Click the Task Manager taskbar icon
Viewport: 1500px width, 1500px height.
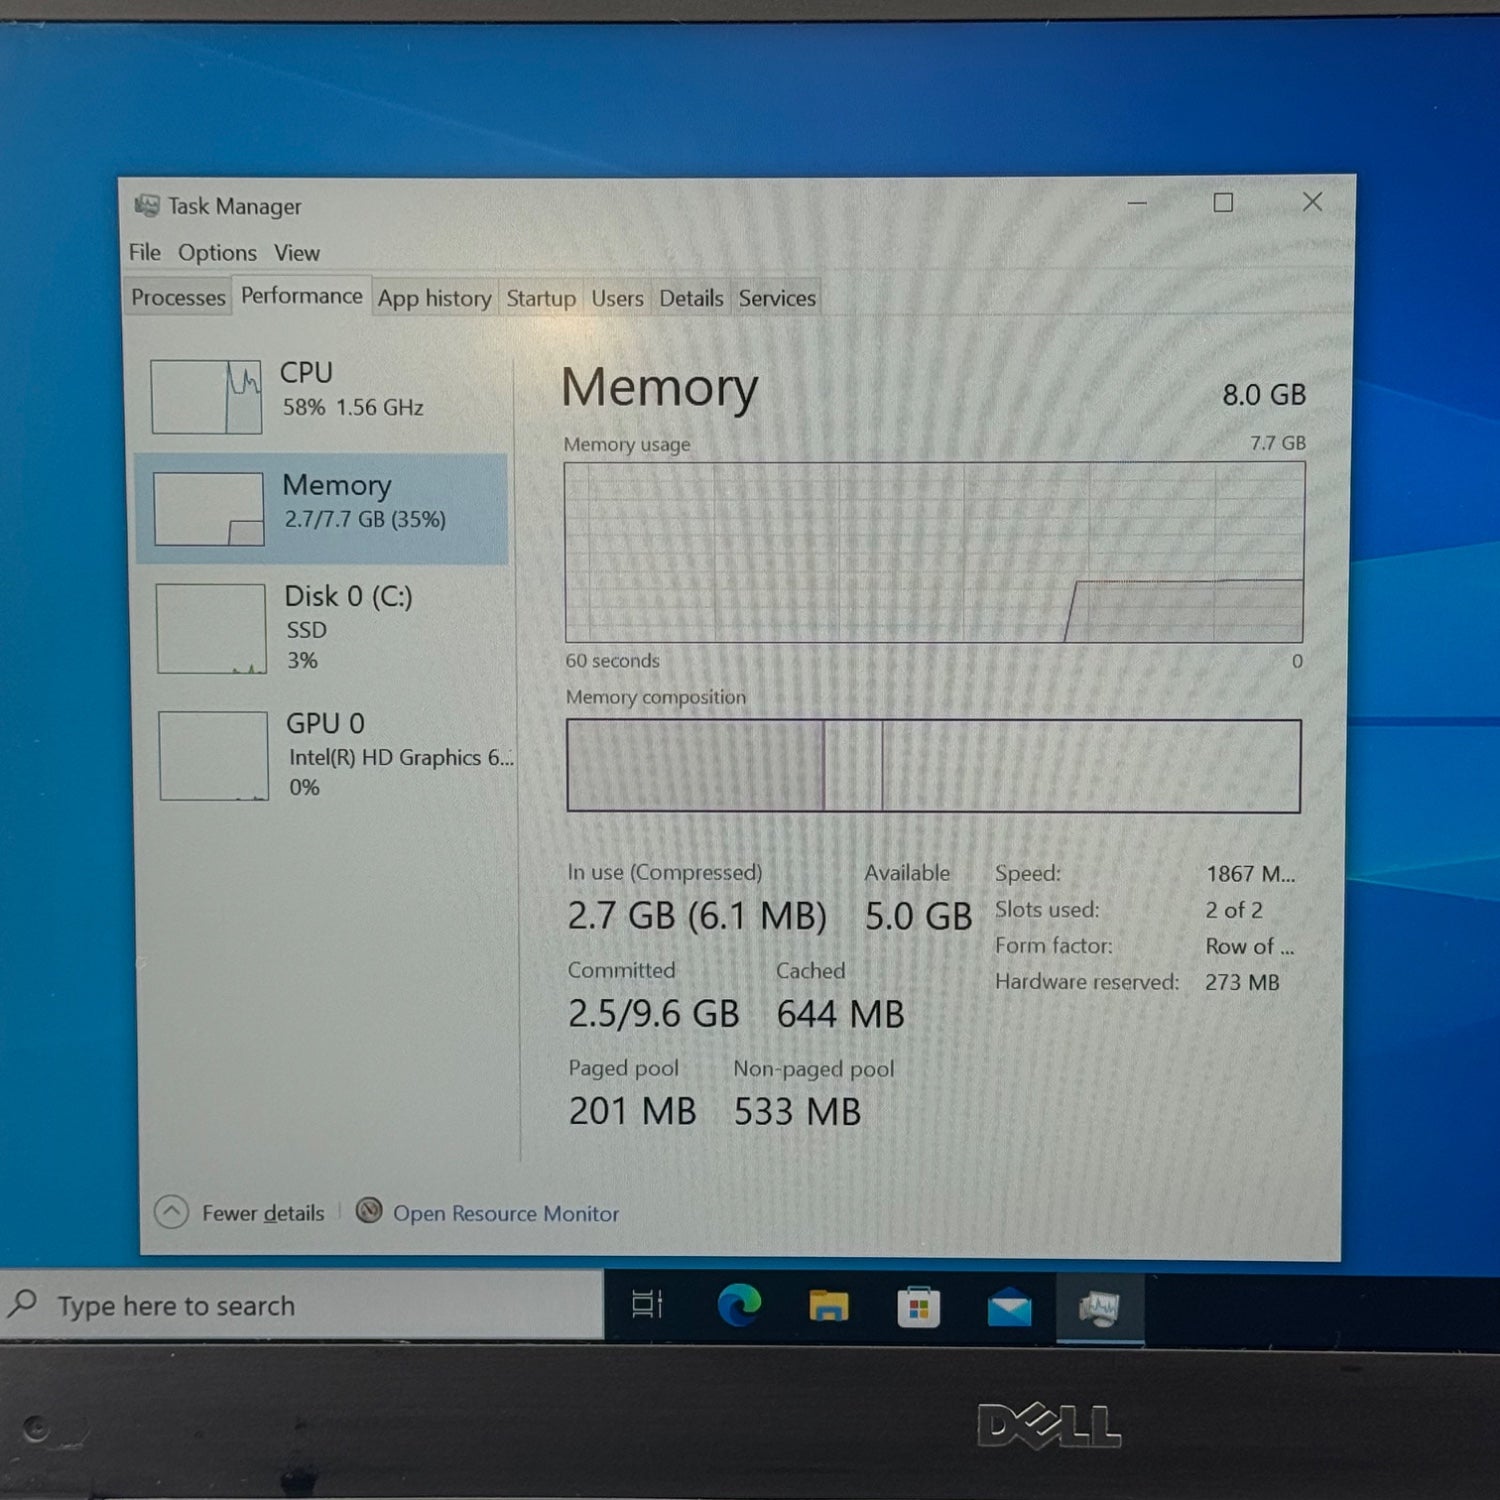(1099, 1308)
